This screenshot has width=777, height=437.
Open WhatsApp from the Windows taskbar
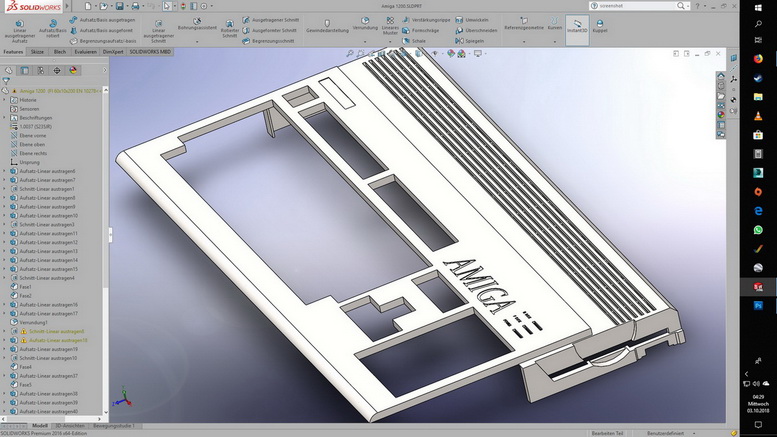point(758,229)
